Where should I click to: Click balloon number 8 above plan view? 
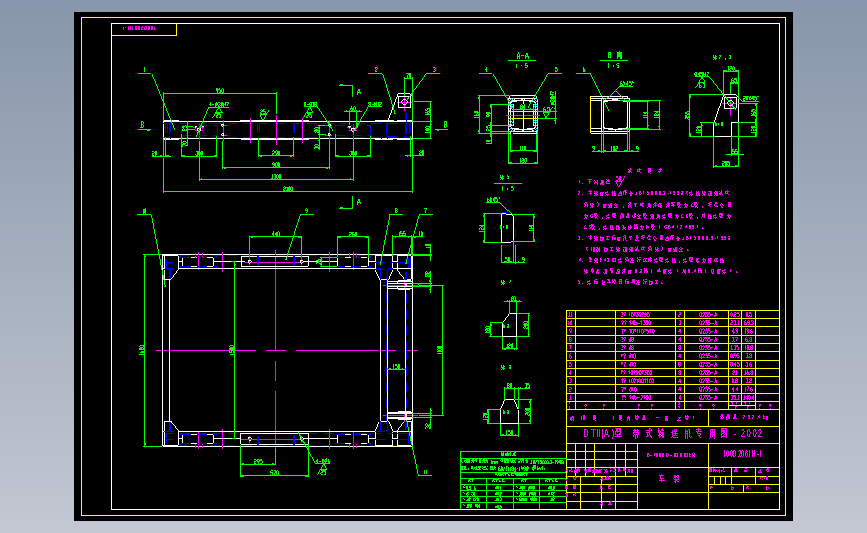pyautogui.click(x=396, y=211)
